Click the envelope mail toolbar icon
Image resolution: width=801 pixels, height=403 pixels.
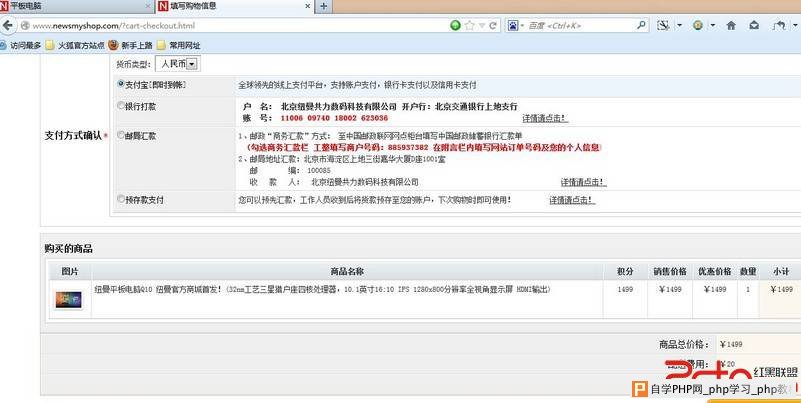(x=754, y=25)
